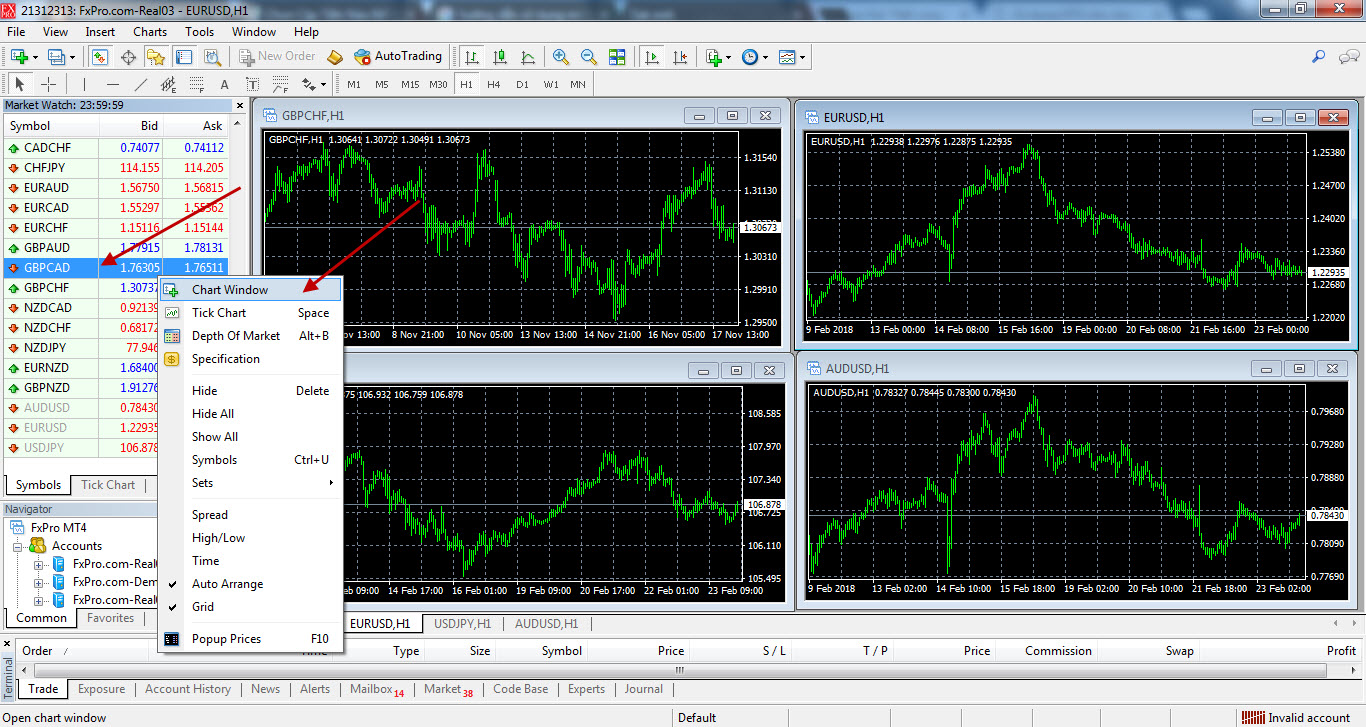The width and height of the screenshot is (1366, 727).
Task: Select the arrow Cursor tool
Action: point(20,84)
